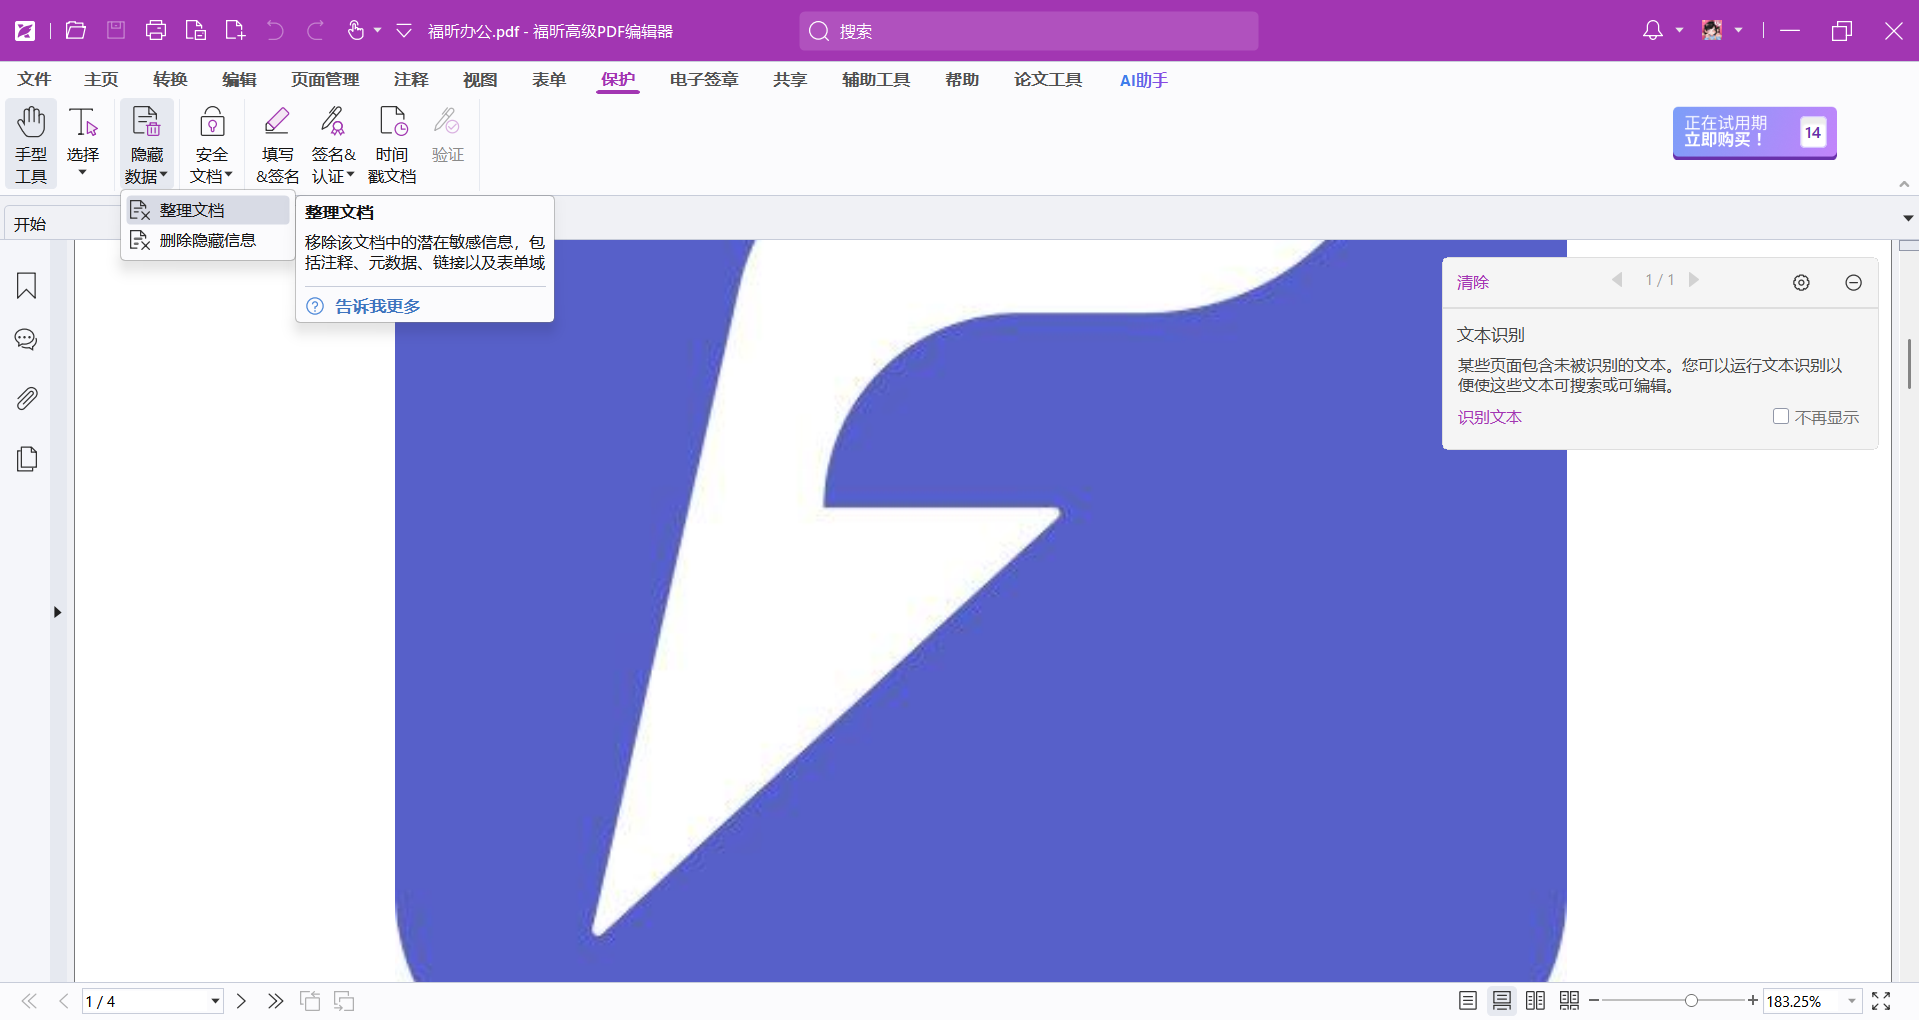Click the 识别文本 link

tap(1489, 417)
